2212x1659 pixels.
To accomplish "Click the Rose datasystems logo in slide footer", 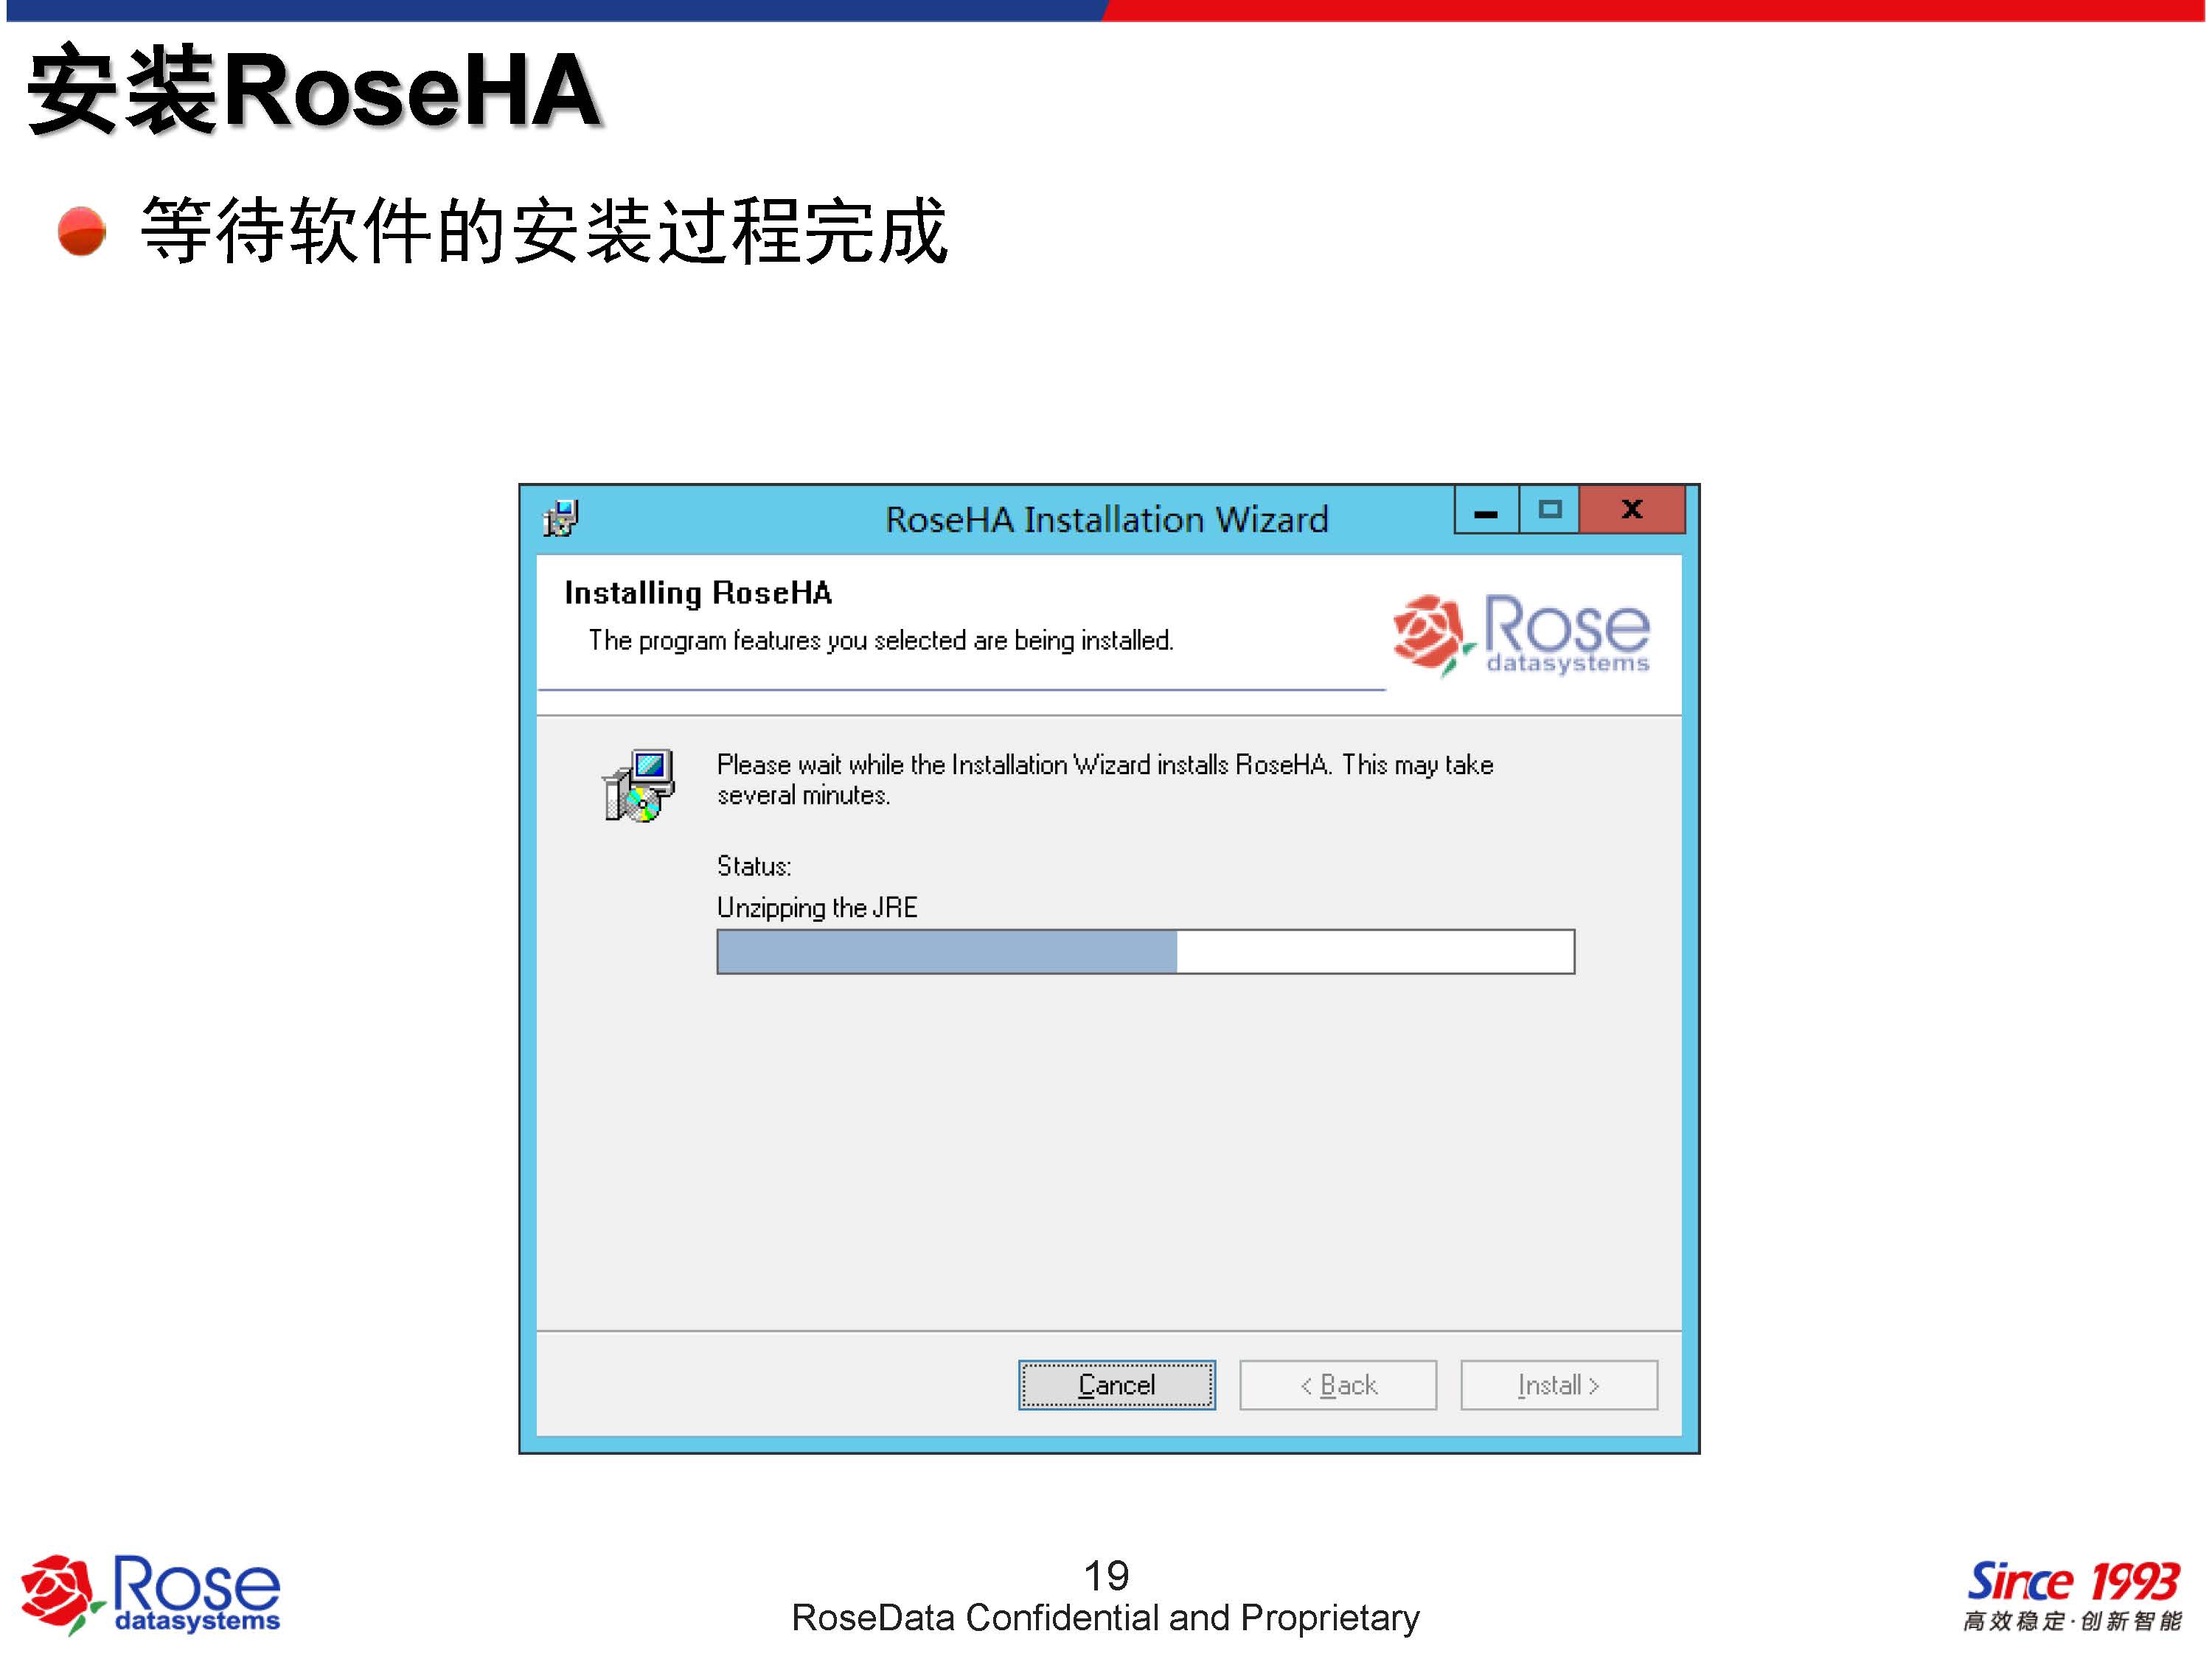I will (x=151, y=1593).
